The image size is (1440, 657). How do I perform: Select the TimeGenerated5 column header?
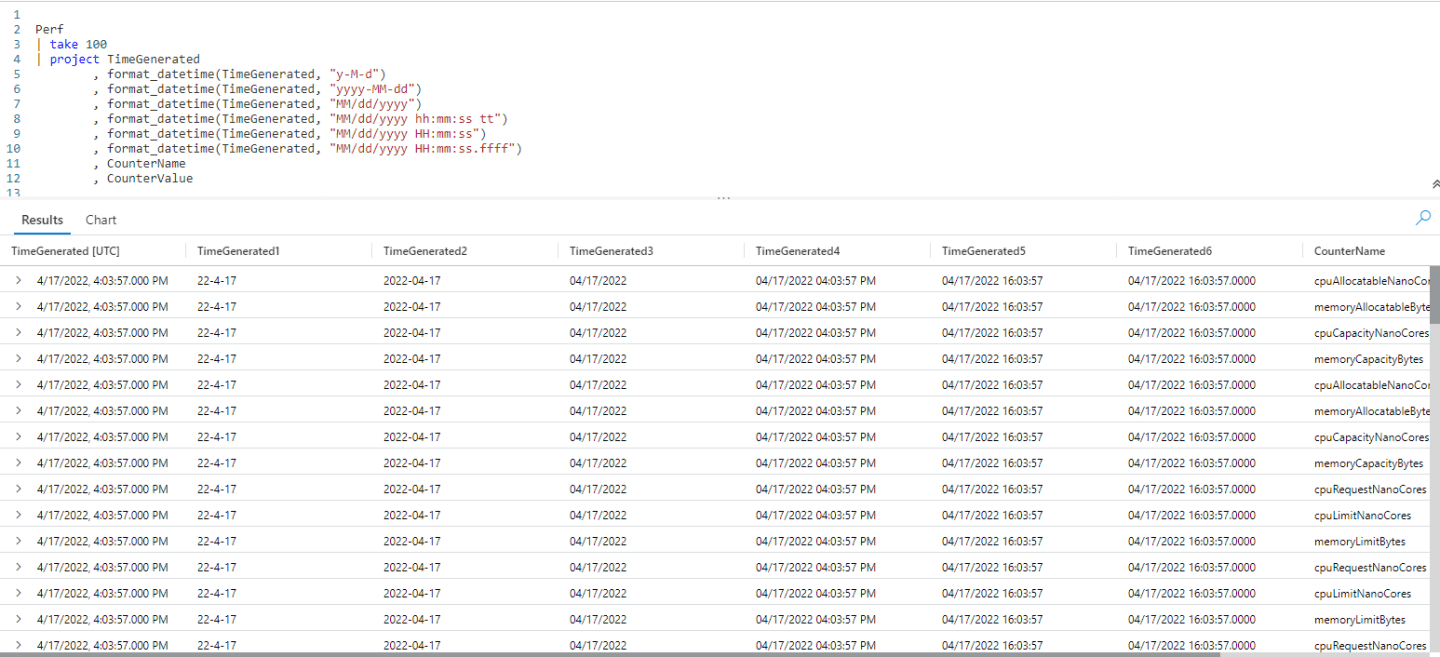[x=984, y=251]
